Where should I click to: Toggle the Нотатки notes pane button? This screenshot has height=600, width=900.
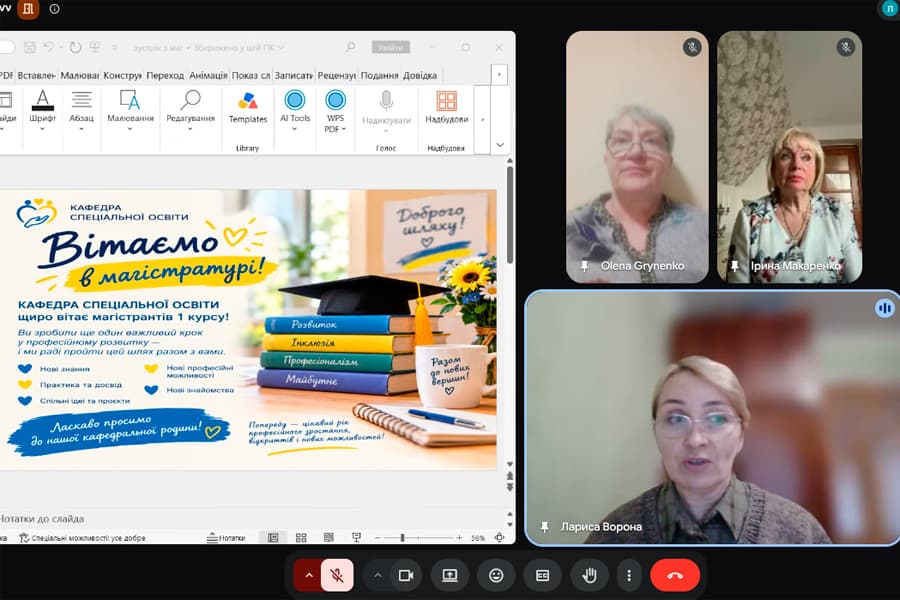coord(226,537)
